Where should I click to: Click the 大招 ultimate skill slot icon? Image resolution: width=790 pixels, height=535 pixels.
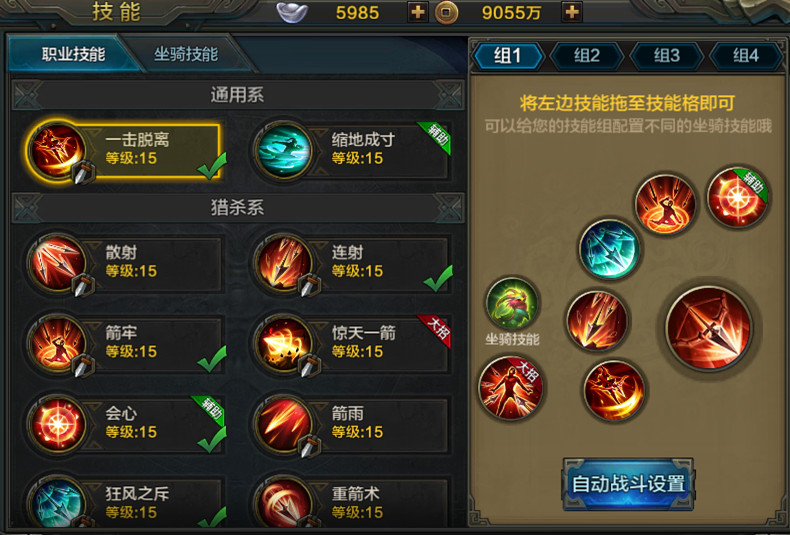(x=510, y=388)
